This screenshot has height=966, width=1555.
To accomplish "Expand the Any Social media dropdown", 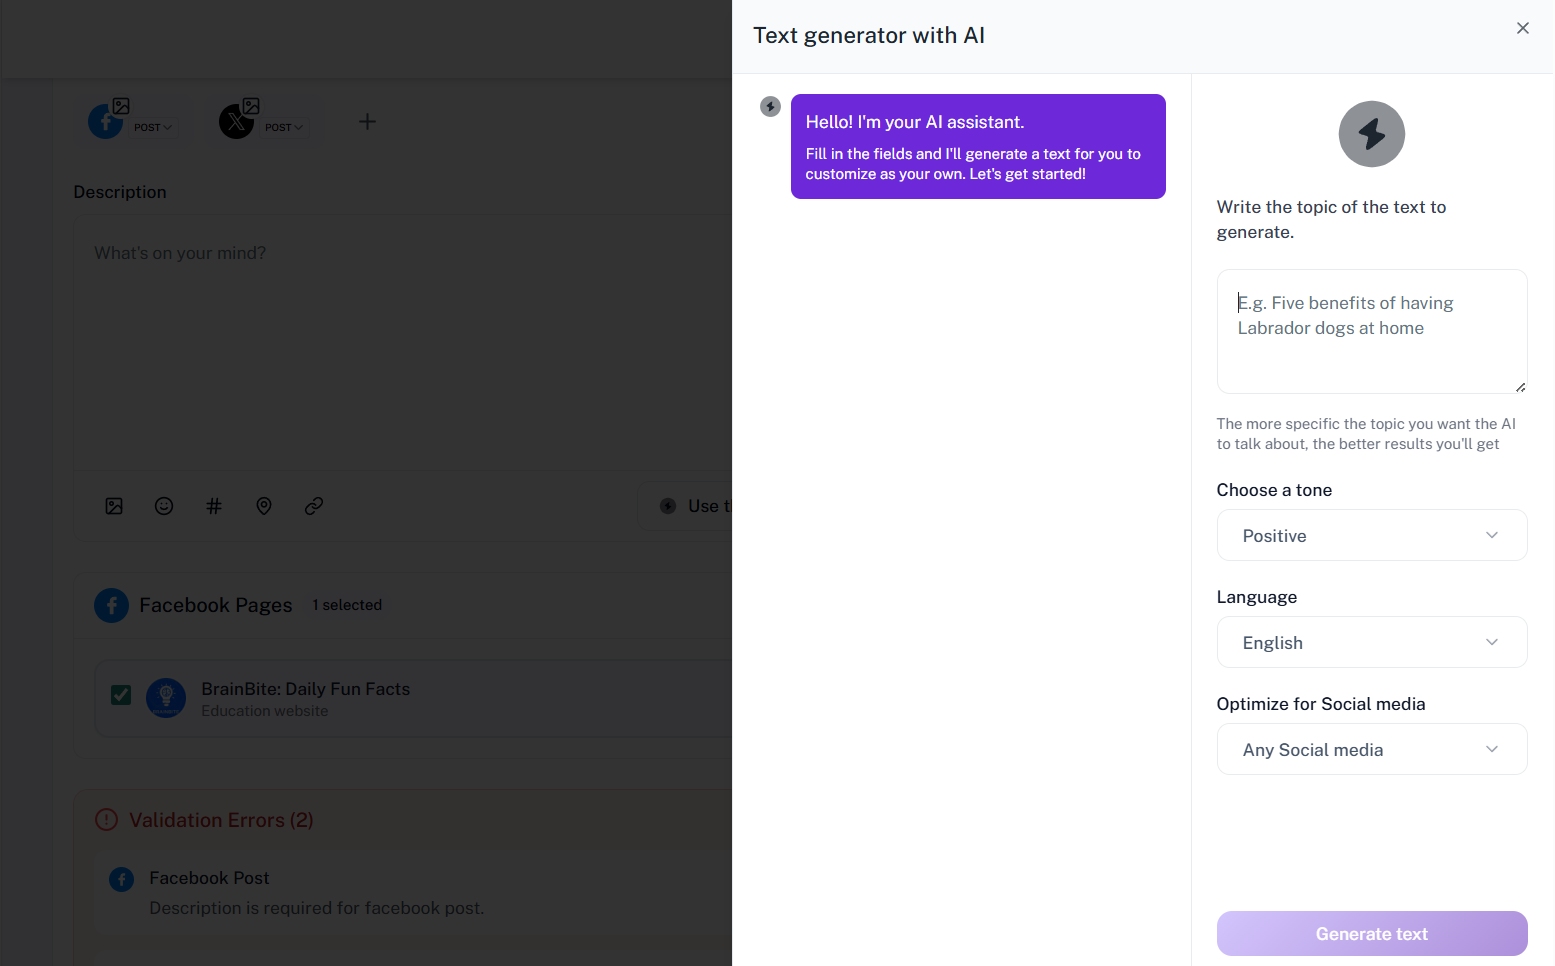I will (x=1371, y=749).
